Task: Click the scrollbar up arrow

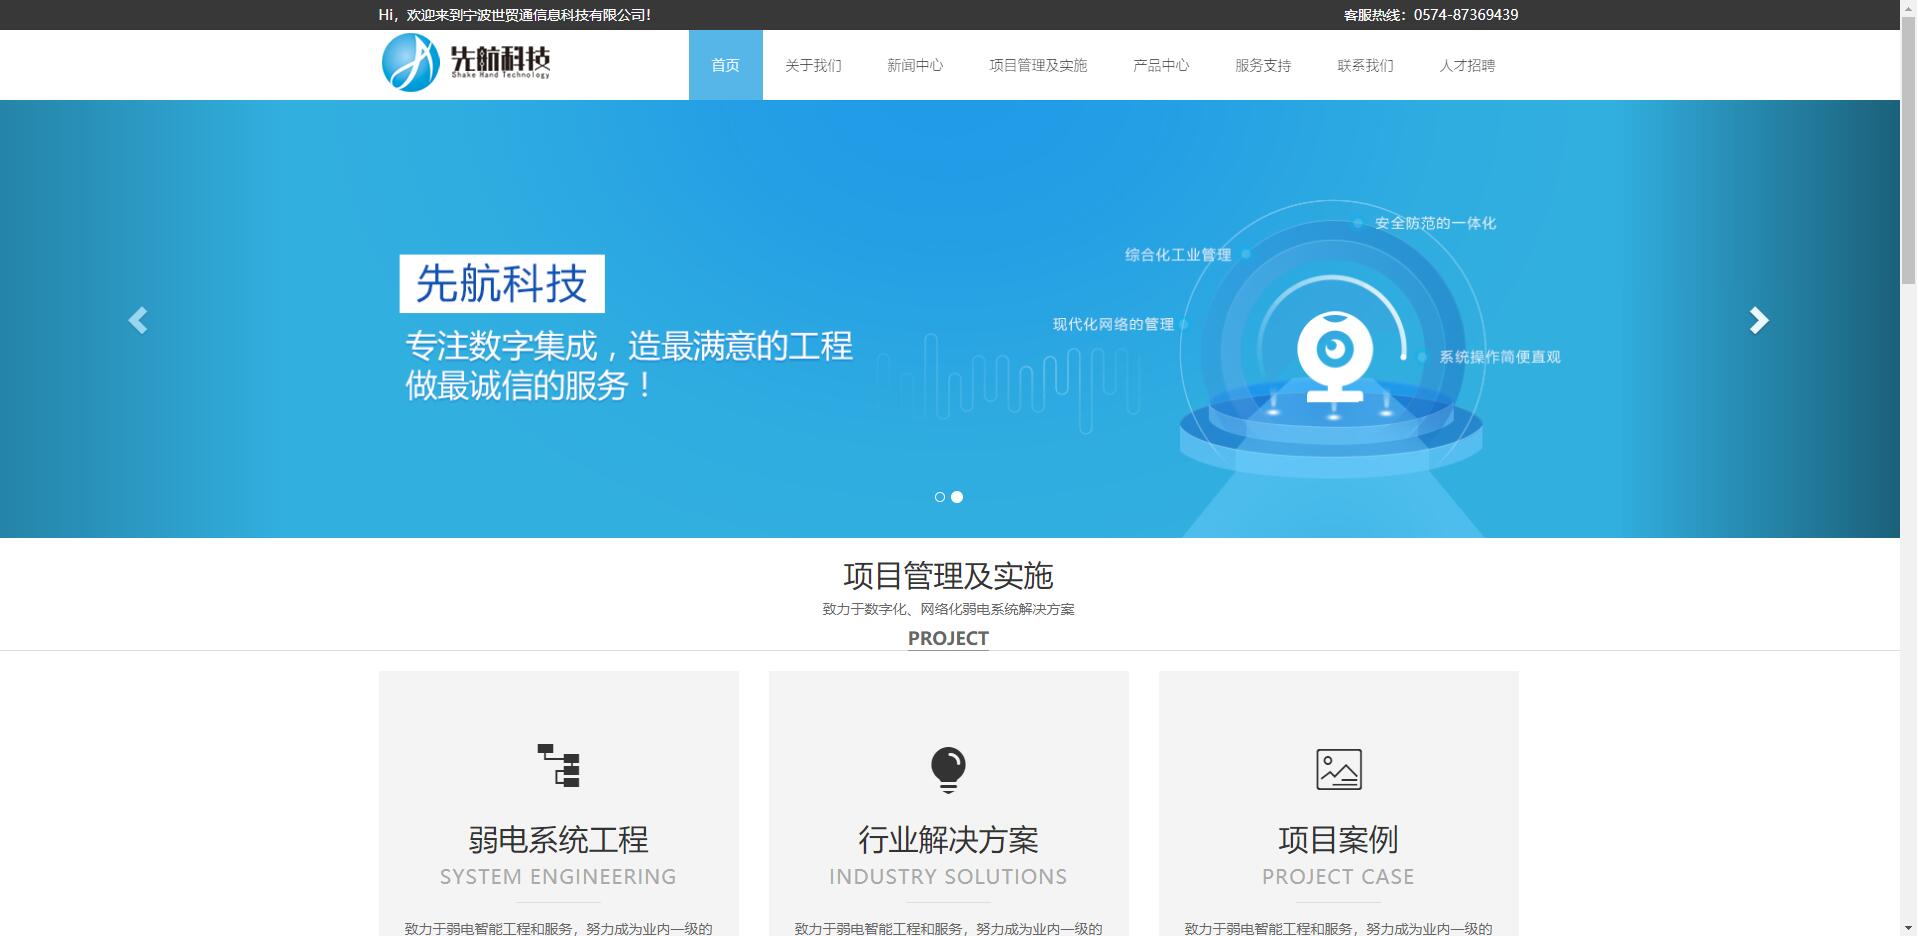Action: pos(1908,8)
